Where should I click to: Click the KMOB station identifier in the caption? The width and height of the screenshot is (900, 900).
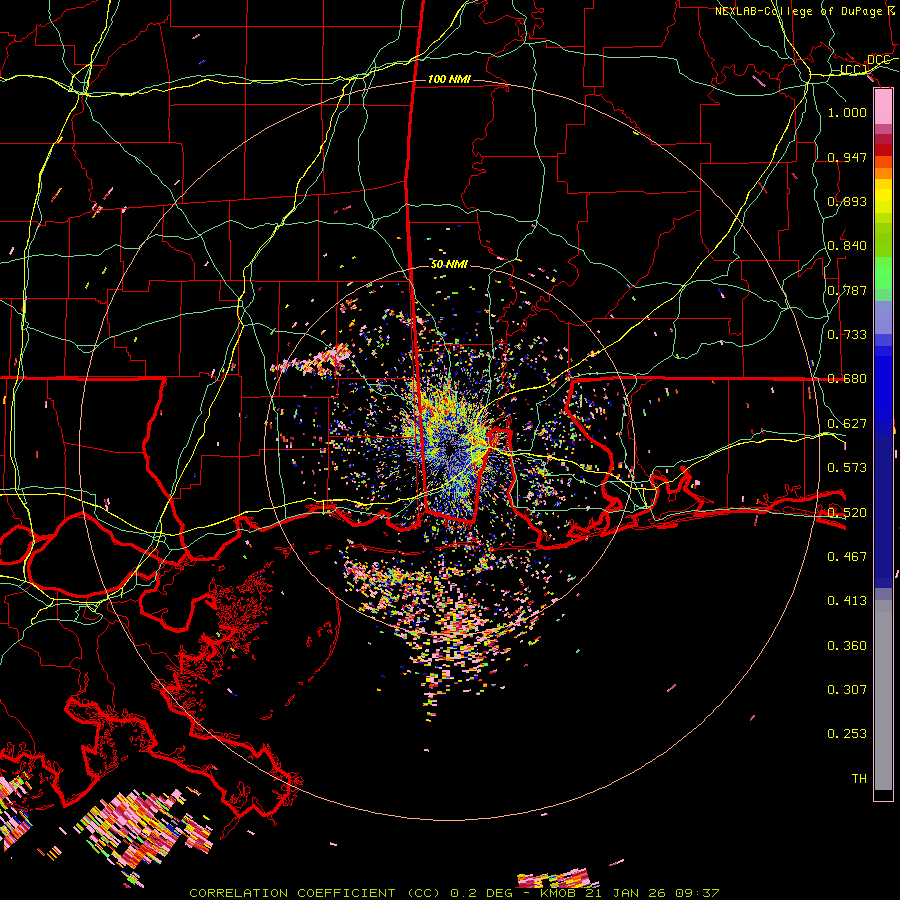click(560, 893)
